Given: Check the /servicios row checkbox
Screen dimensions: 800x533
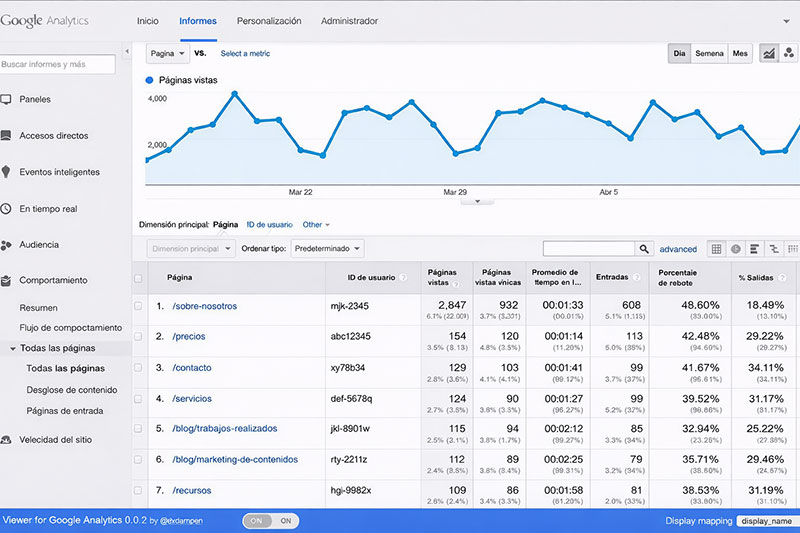Looking at the screenshot, I should click(138, 399).
